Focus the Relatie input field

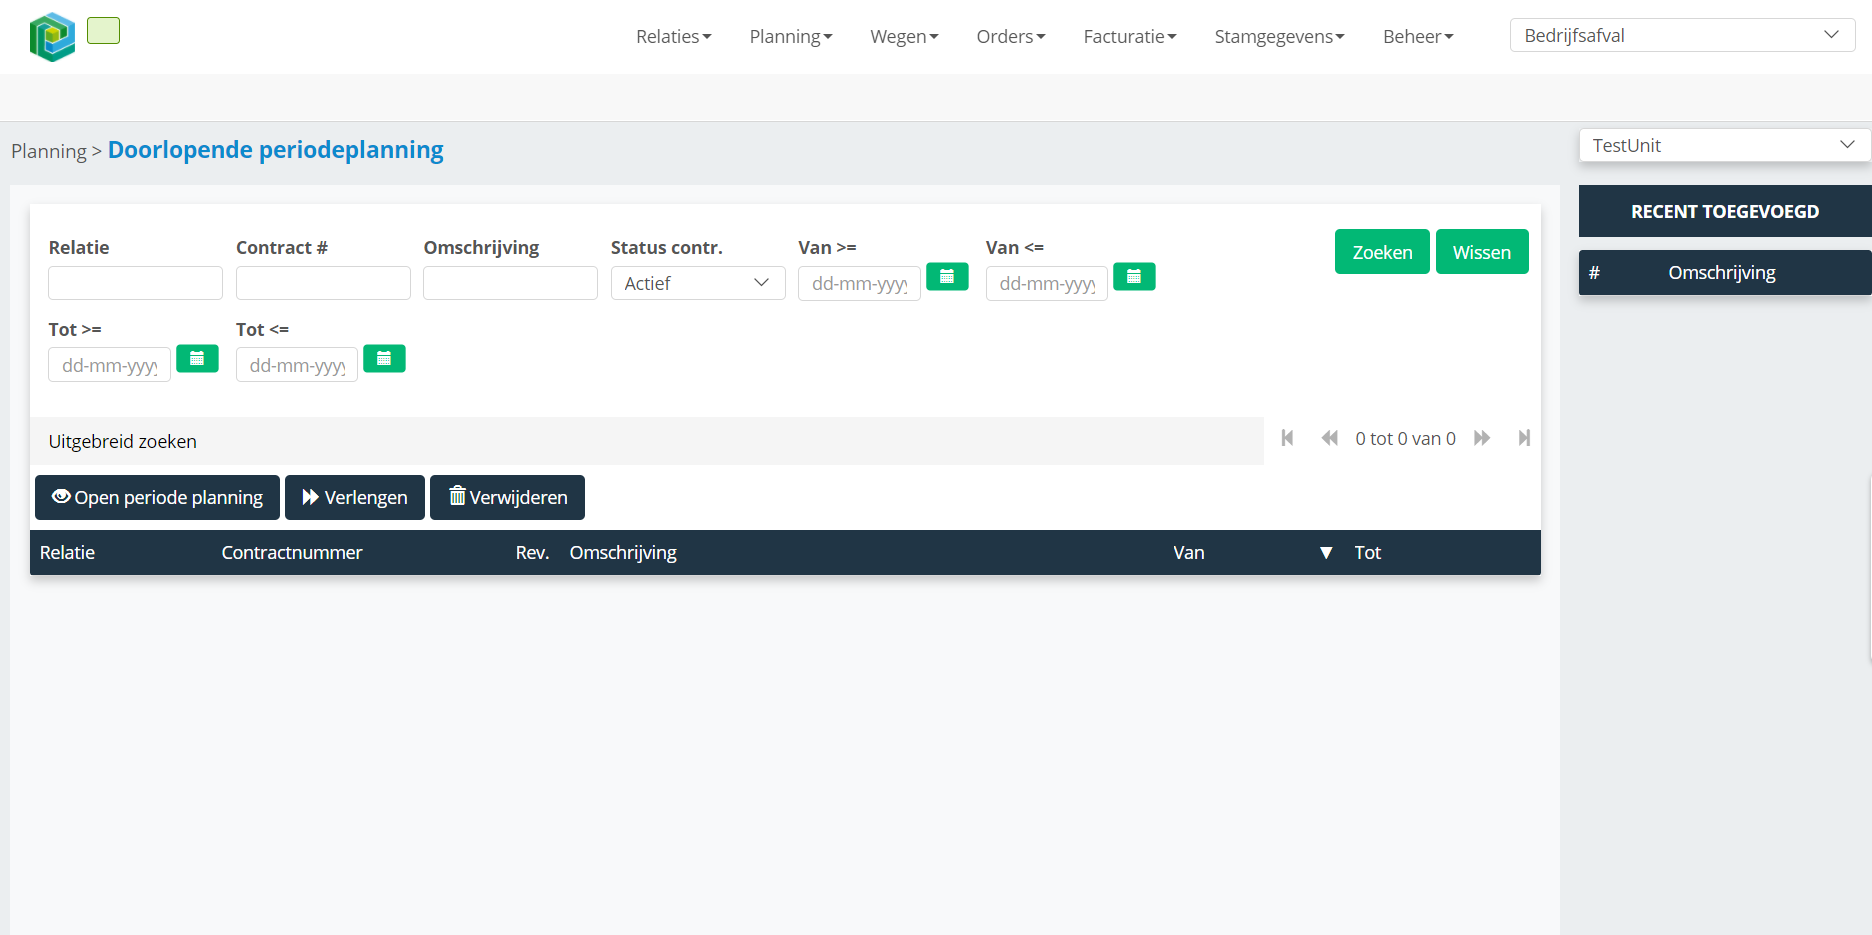coord(135,283)
